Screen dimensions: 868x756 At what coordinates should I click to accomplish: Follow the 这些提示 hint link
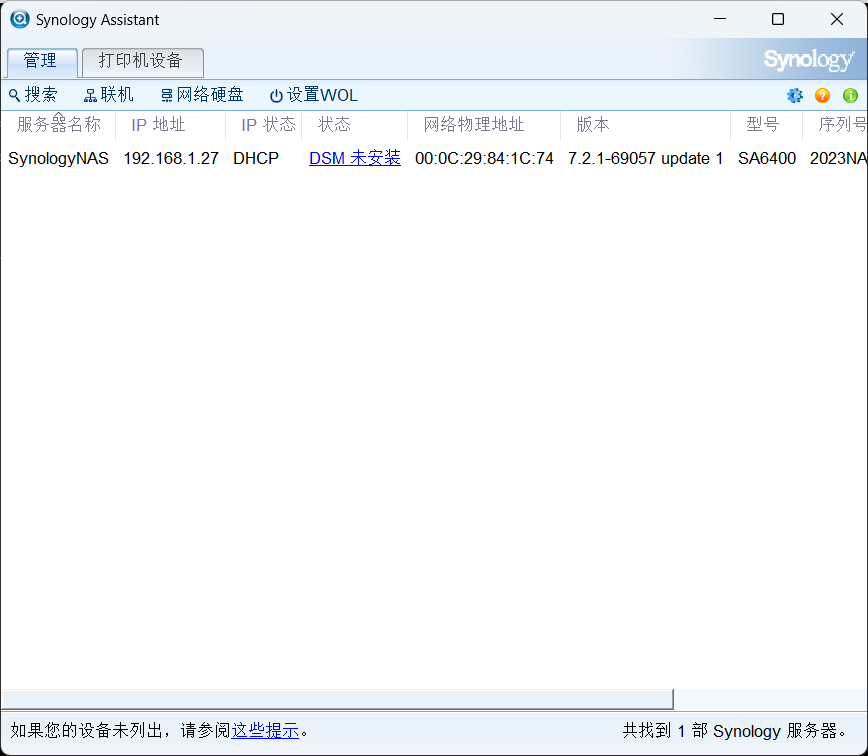point(264,730)
